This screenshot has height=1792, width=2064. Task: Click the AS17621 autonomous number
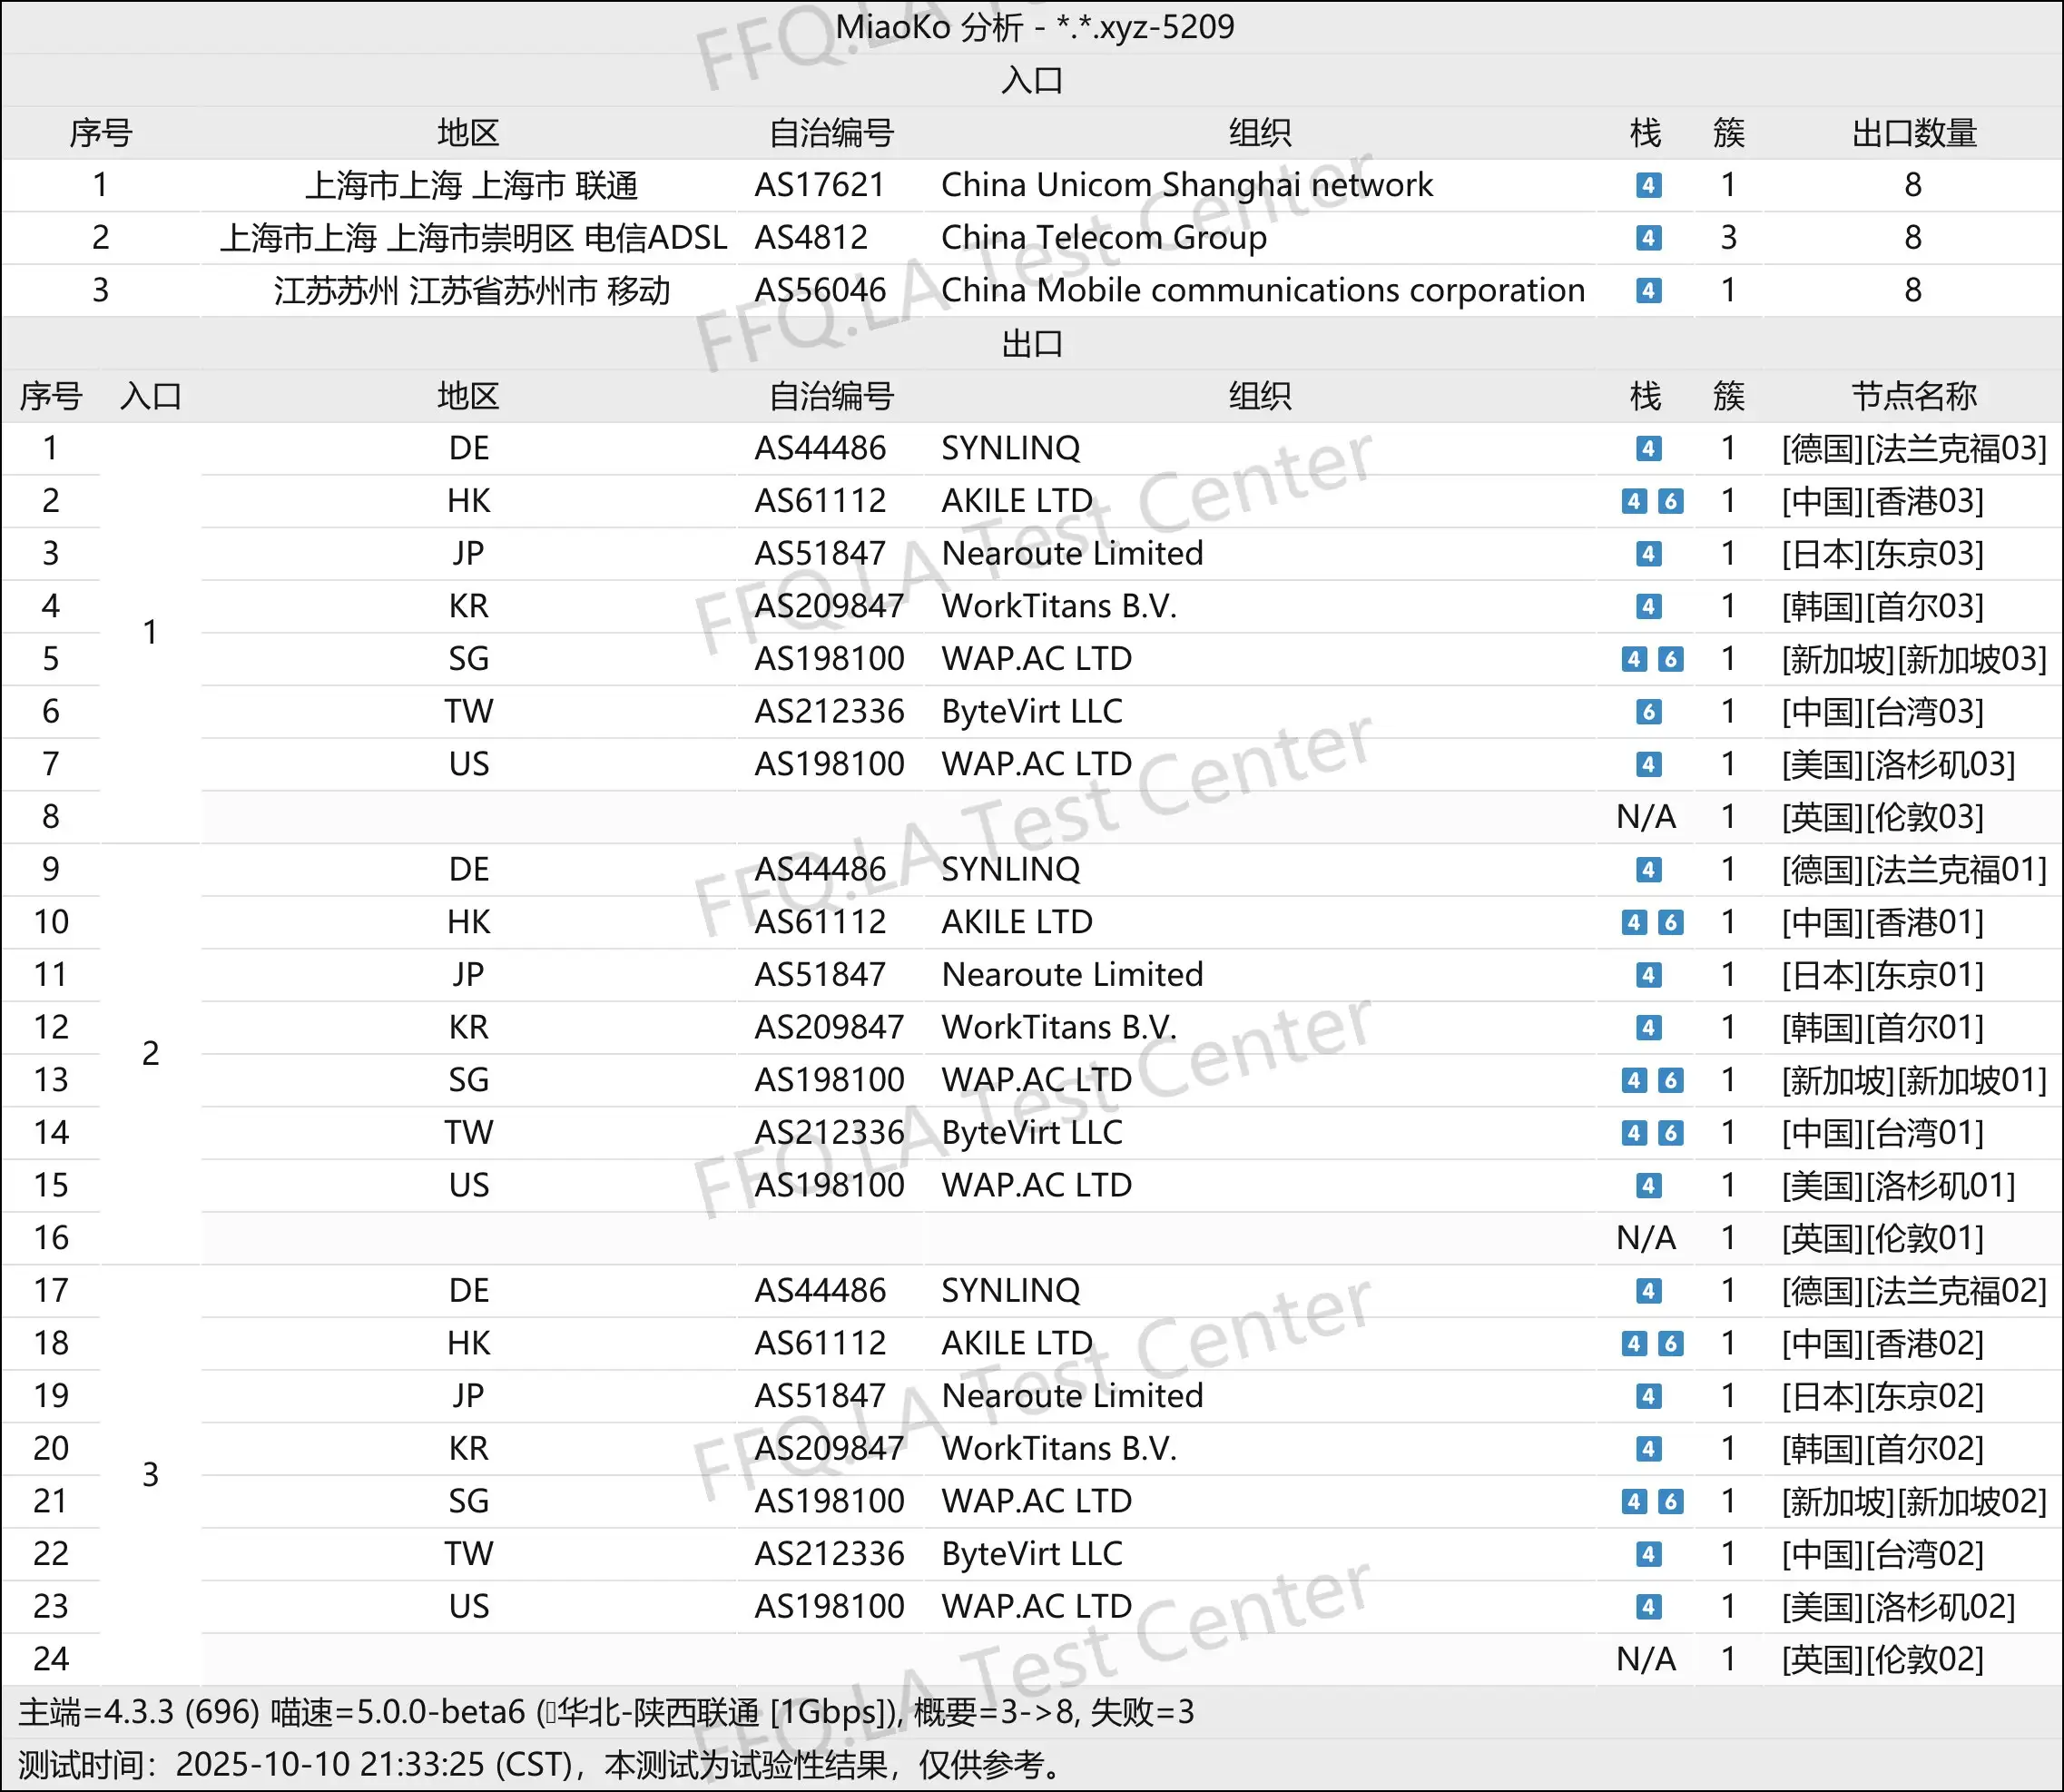[x=820, y=185]
